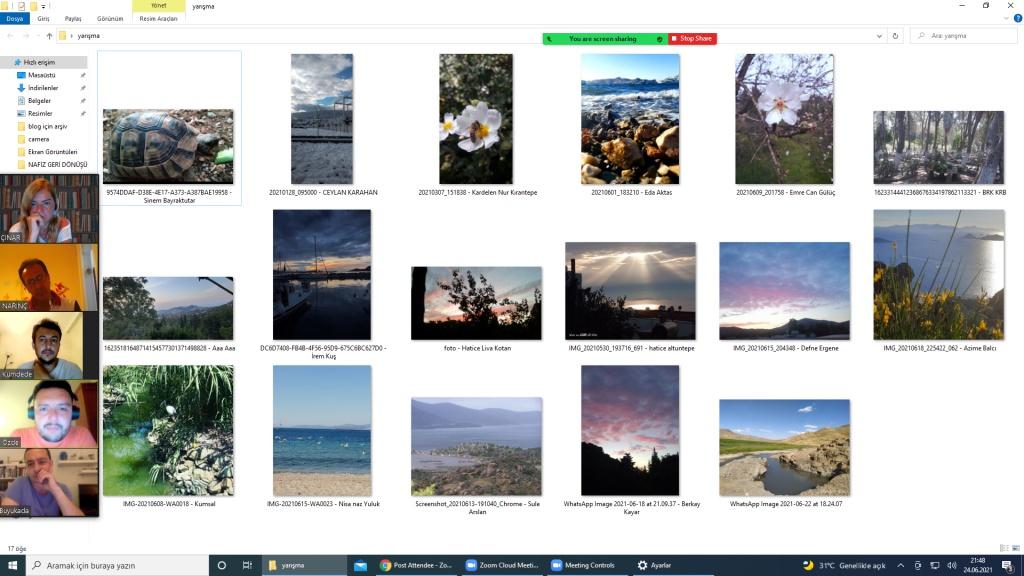Expand the ribbon with the chevron
The width and height of the screenshot is (1024, 576).
(x=1003, y=19)
